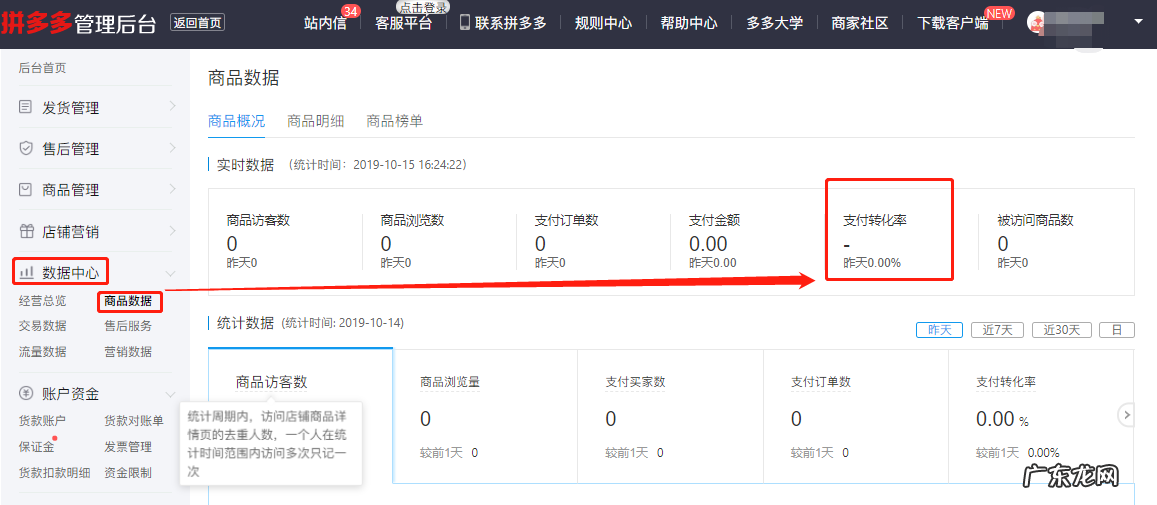Click the 数据中心 bar chart icon
This screenshot has height=505, width=1157.
tap(26, 273)
